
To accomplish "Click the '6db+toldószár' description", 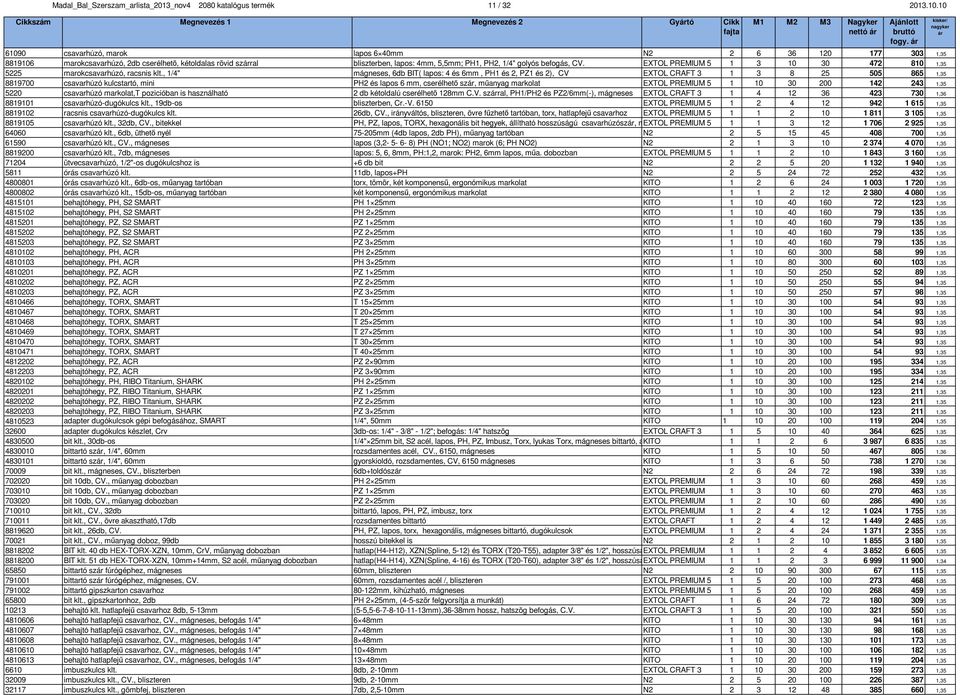I will tap(377, 471).
